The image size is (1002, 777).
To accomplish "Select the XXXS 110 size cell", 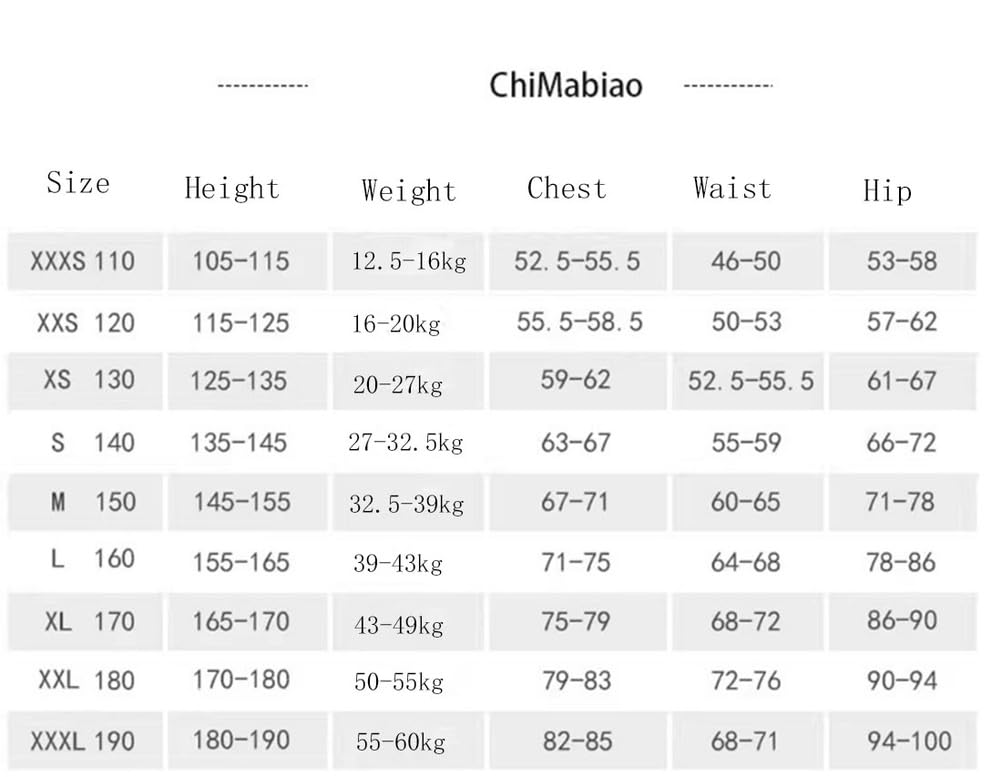I will pos(82,261).
